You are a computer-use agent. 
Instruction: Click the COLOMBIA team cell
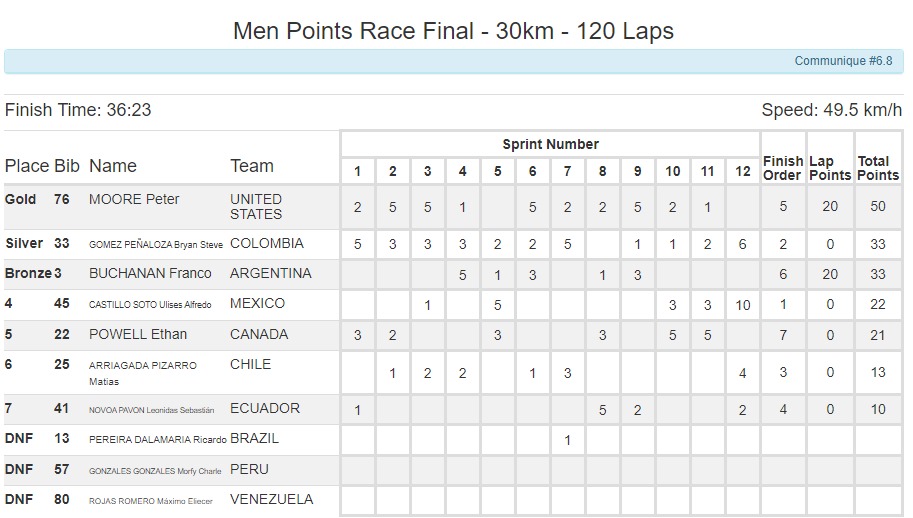(266, 243)
